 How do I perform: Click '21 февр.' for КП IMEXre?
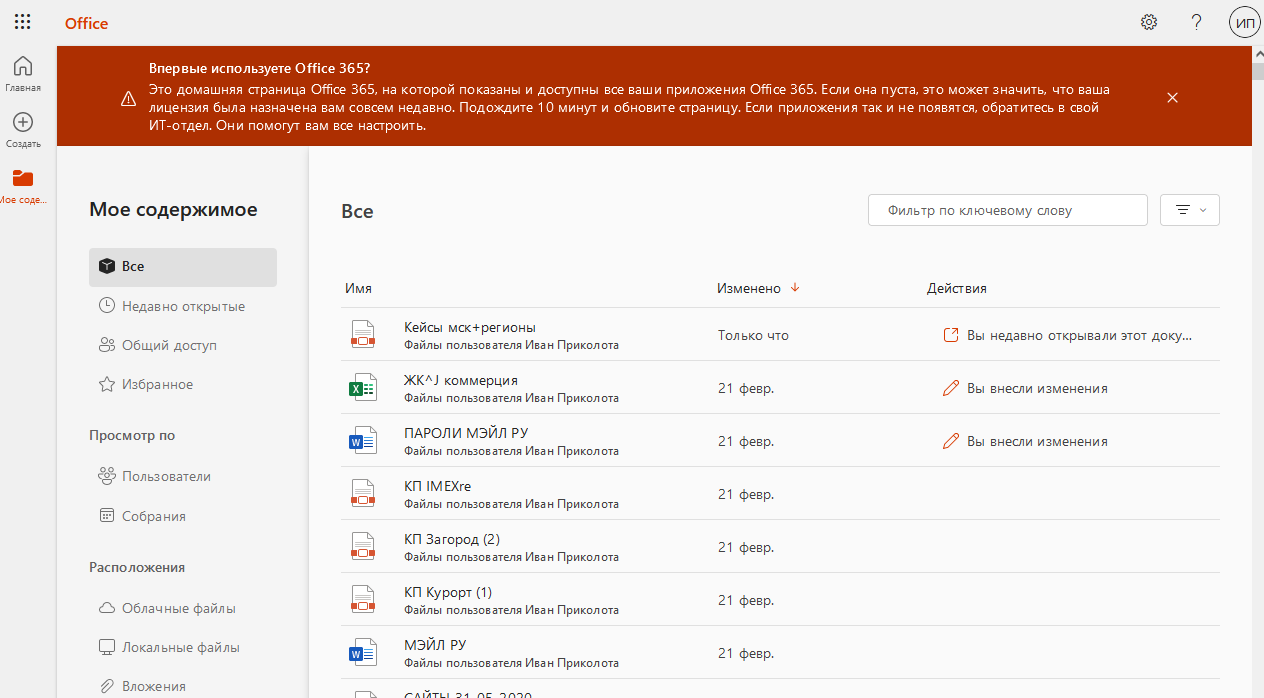pos(746,494)
